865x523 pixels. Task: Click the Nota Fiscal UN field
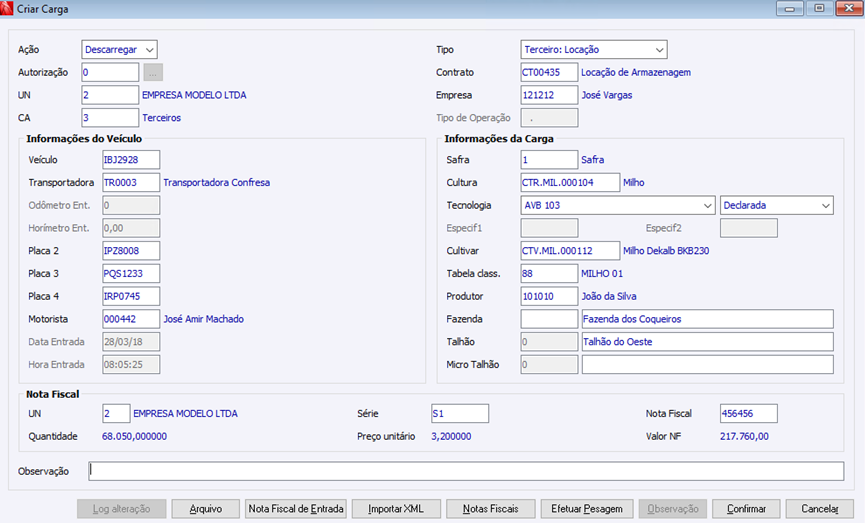click(x=116, y=413)
